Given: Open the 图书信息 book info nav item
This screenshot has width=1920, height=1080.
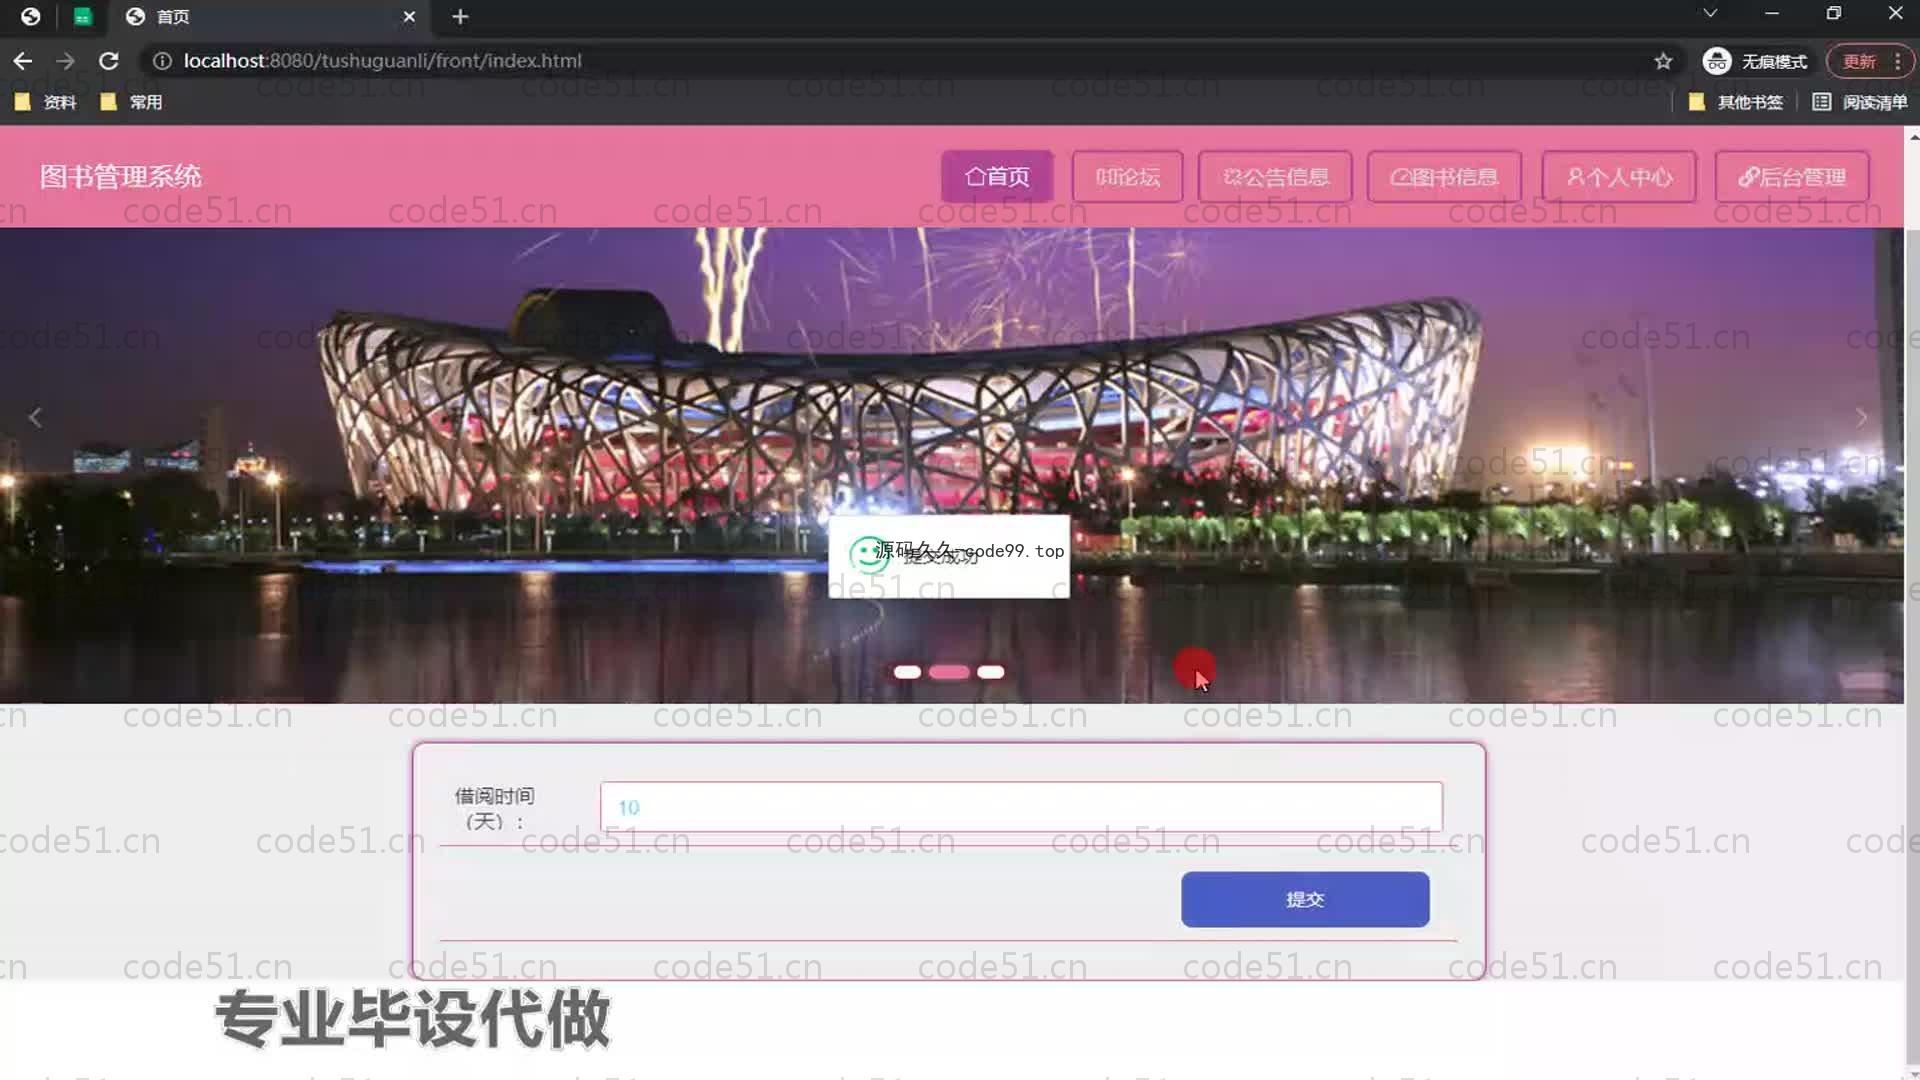Looking at the screenshot, I should [x=1444, y=177].
